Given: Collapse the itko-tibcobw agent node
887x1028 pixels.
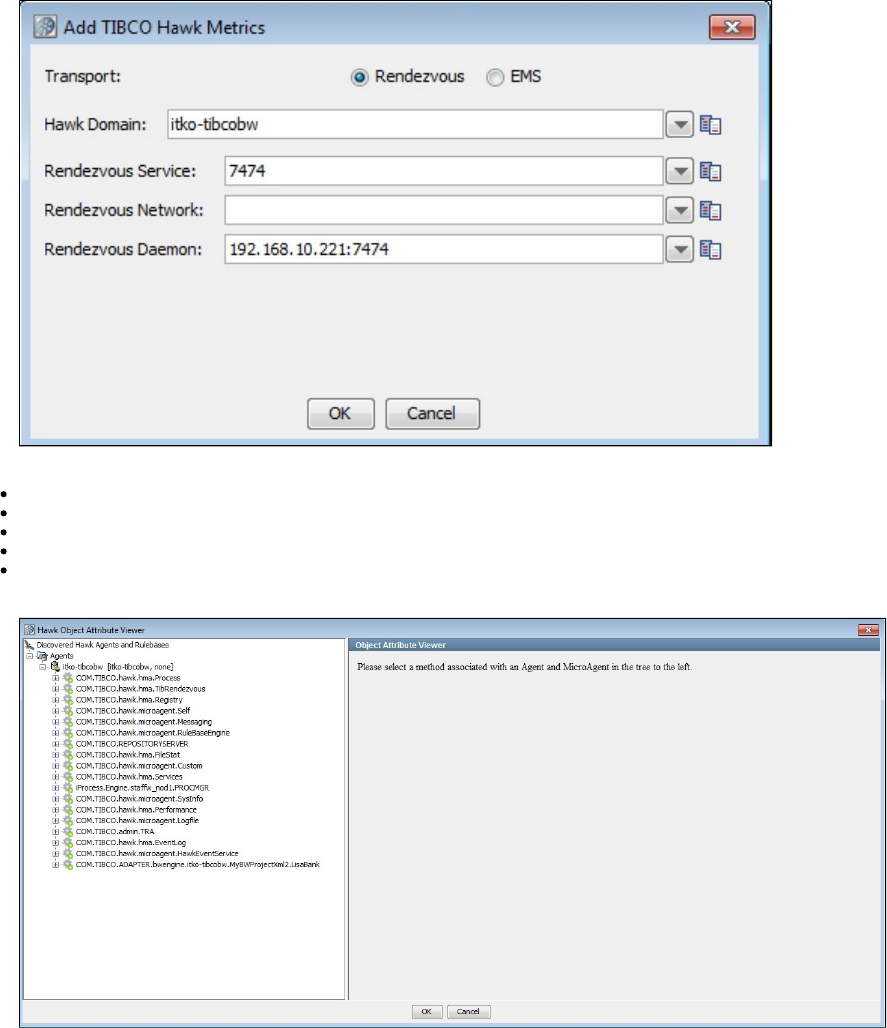Looking at the screenshot, I should click(x=42, y=667).
